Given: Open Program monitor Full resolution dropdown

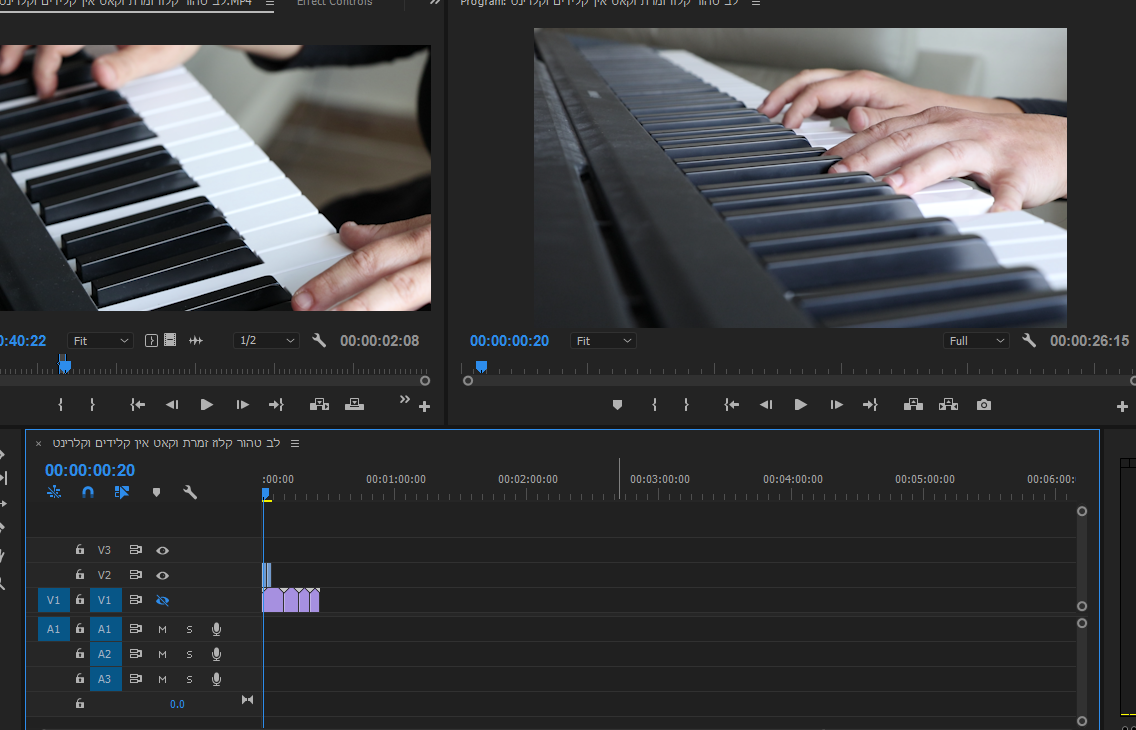Looking at the screenshot, I should [976, 340].
